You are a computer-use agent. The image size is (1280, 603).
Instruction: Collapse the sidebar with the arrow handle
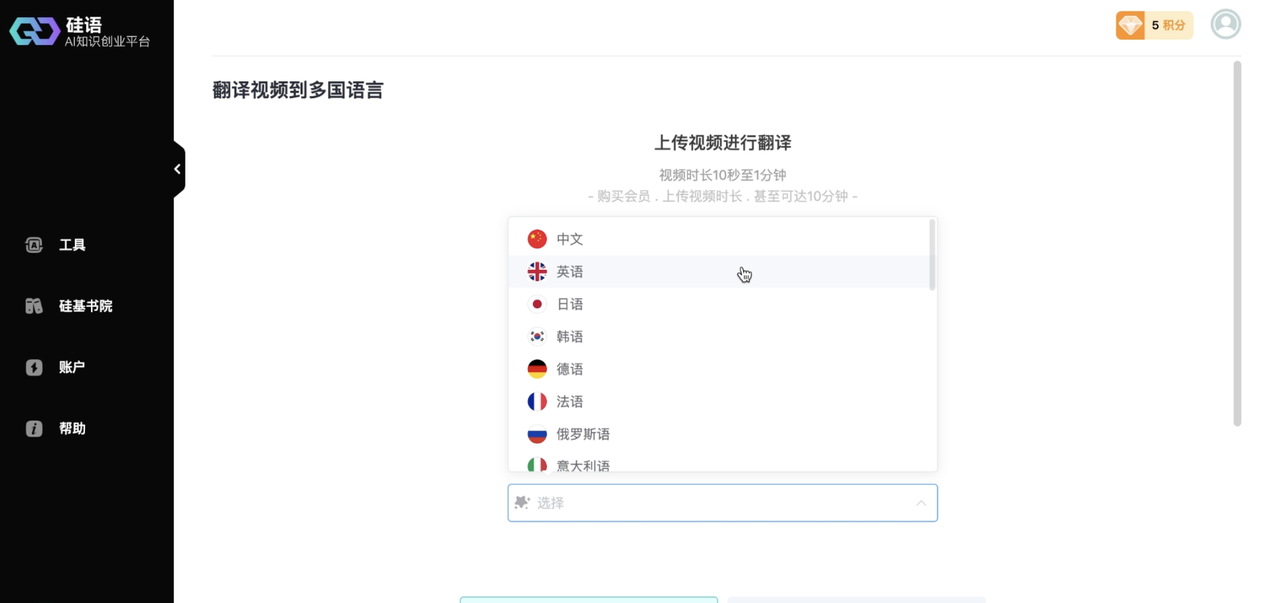178,169
